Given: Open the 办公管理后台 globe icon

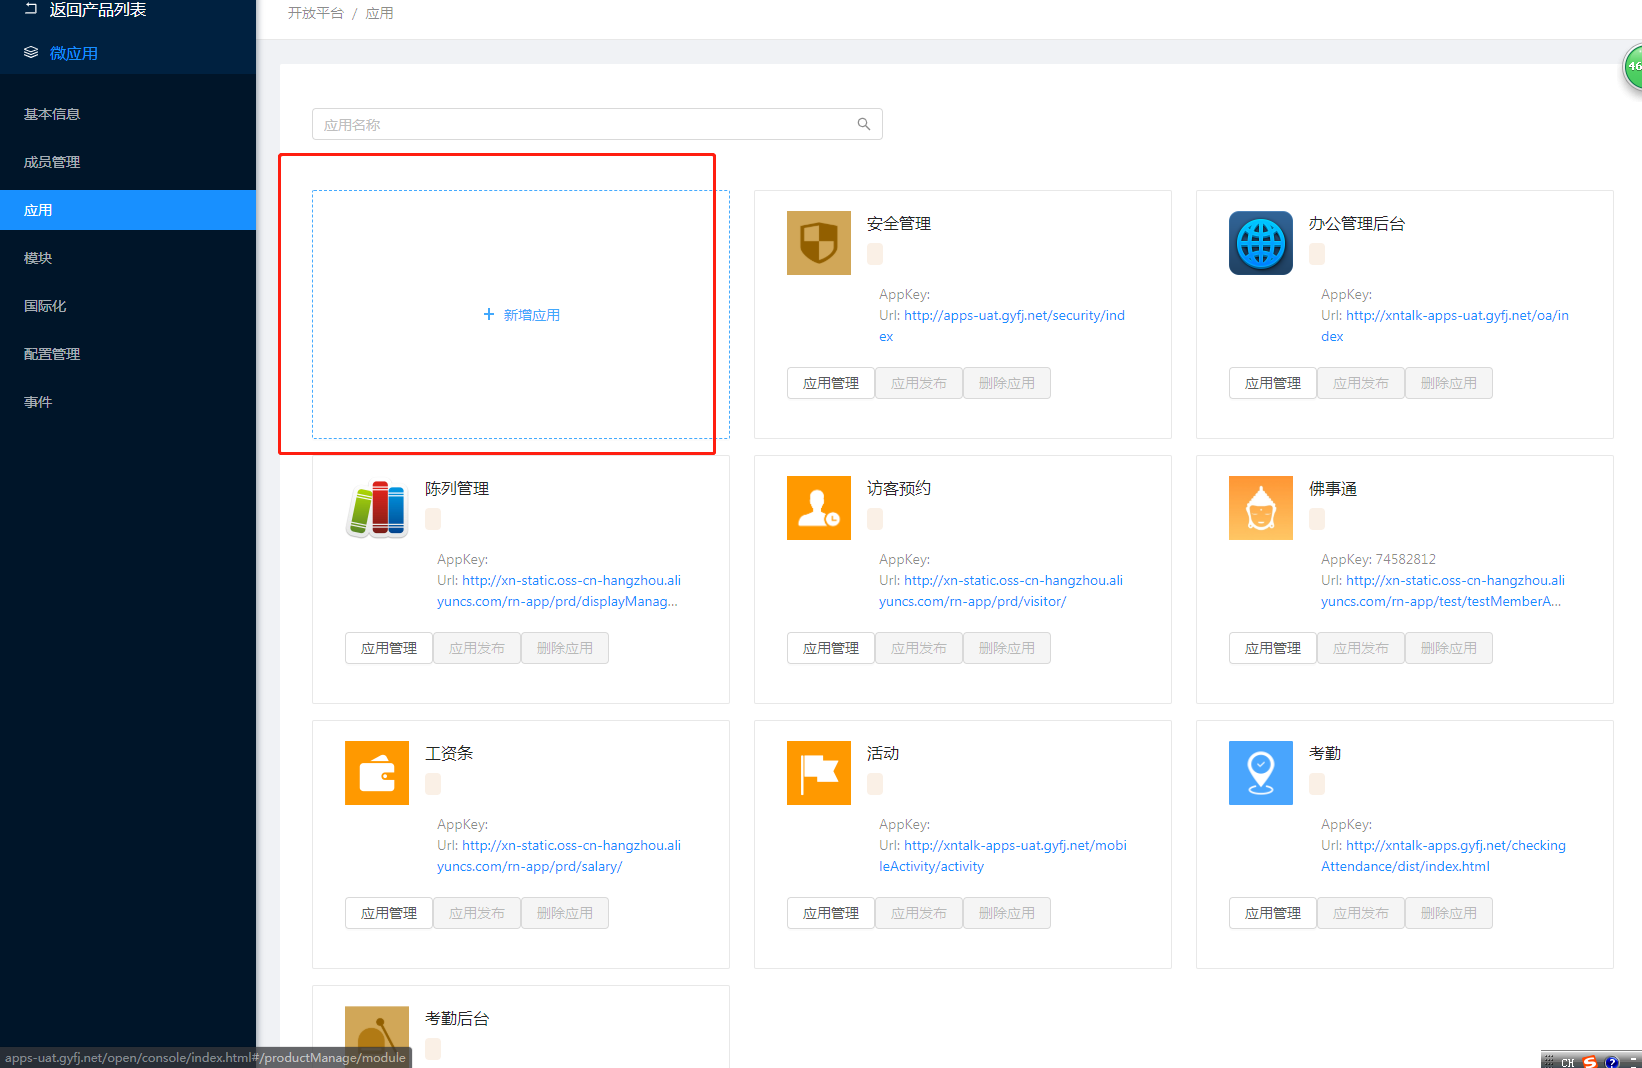Looking at the screenshot, I should [x=1261, y=243].
